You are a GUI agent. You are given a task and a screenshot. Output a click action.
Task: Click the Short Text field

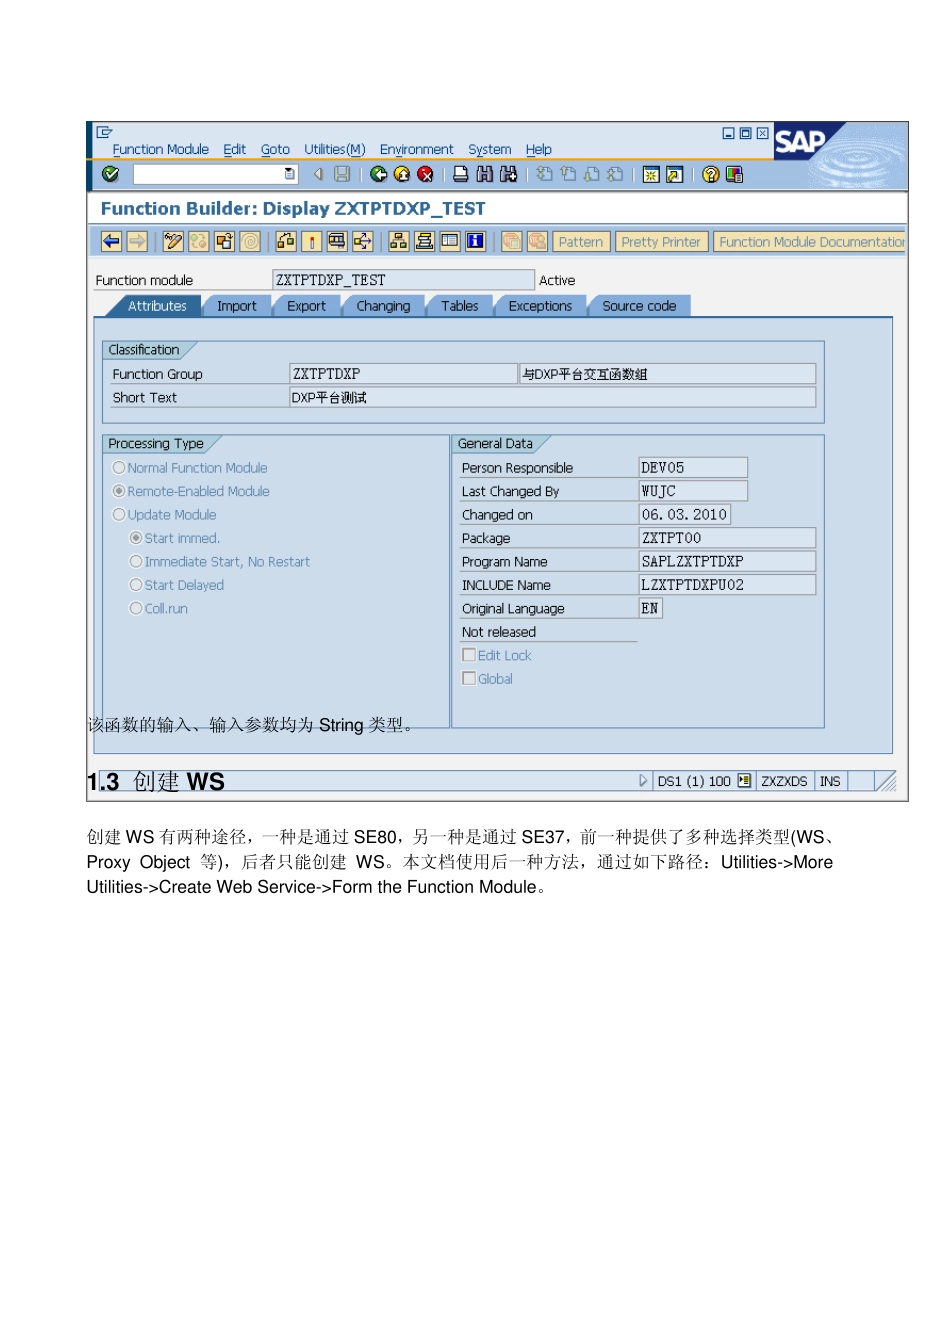(x=552, y=397)
